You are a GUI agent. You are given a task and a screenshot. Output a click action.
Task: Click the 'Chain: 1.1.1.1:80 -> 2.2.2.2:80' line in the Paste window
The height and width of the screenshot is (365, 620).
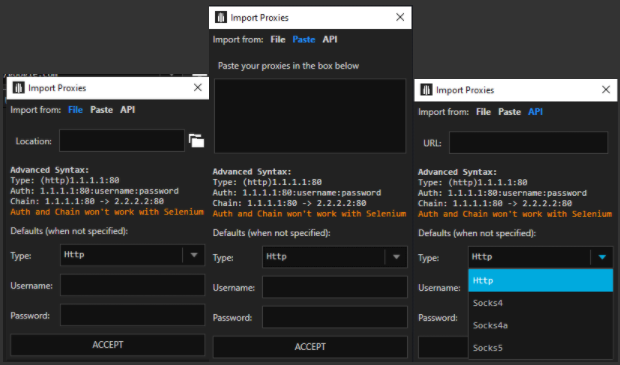coord(289,203)
